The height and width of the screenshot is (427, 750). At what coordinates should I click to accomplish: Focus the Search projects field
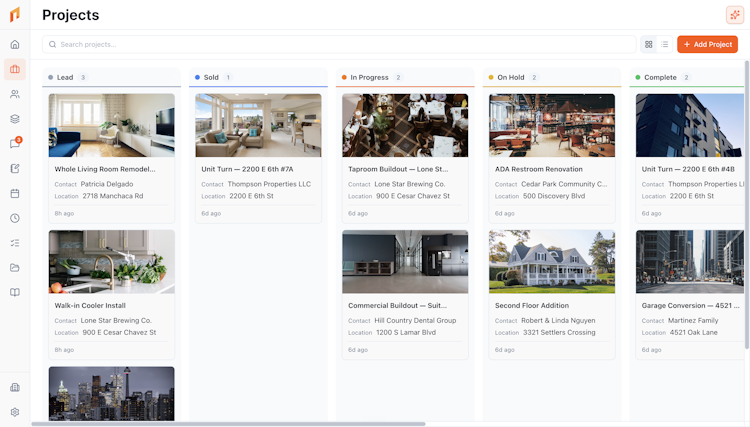click(339, 44)
